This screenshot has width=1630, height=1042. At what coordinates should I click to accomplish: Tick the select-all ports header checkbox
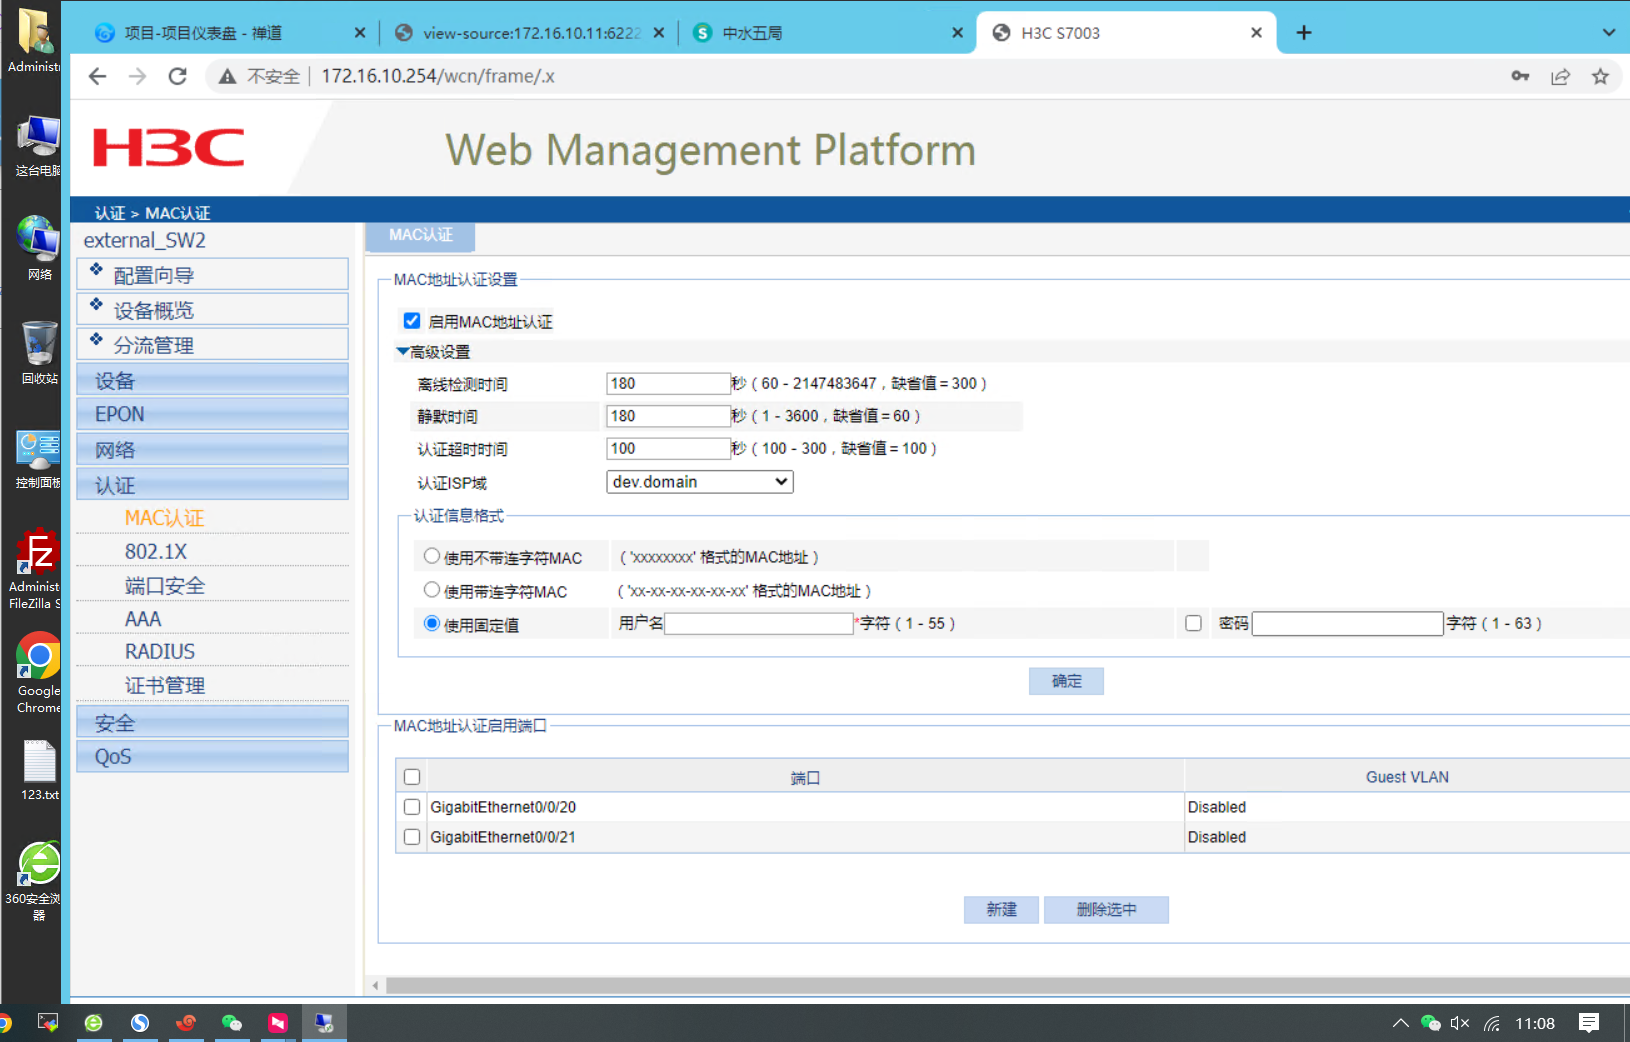click(412, 777)
